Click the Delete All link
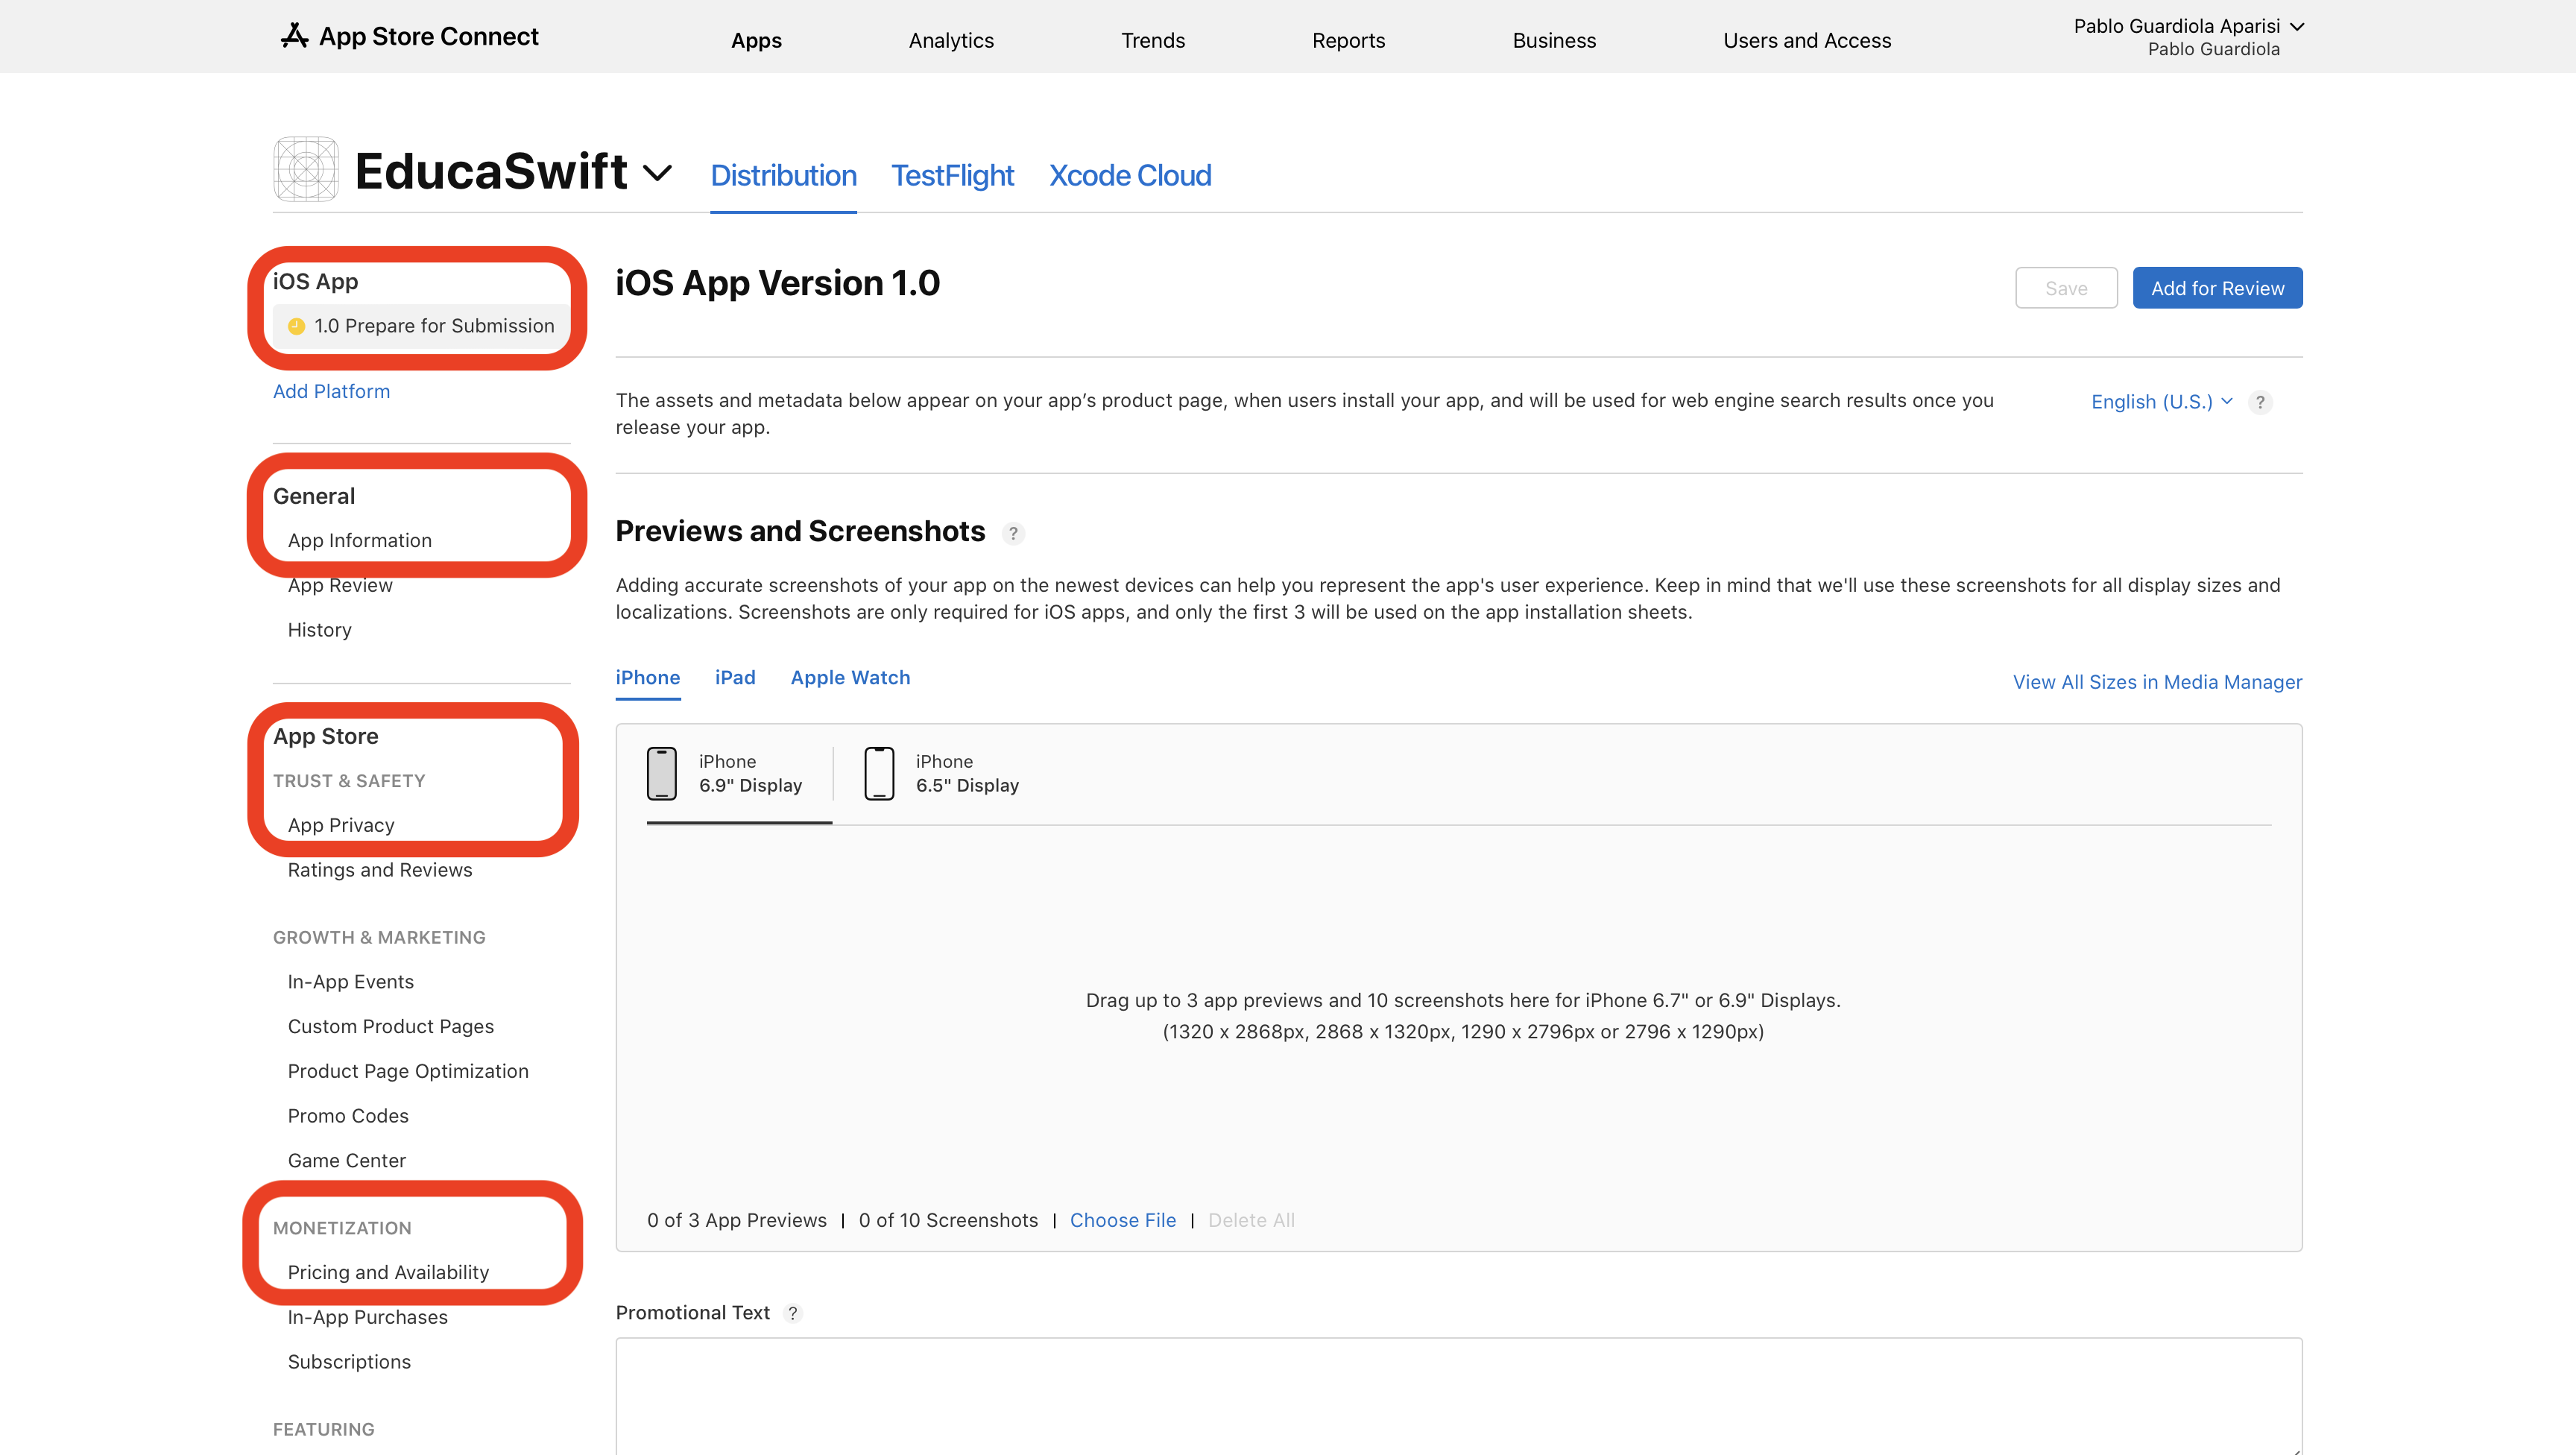Viewport: 2576px width, 1455px height. point(1251,1220)
